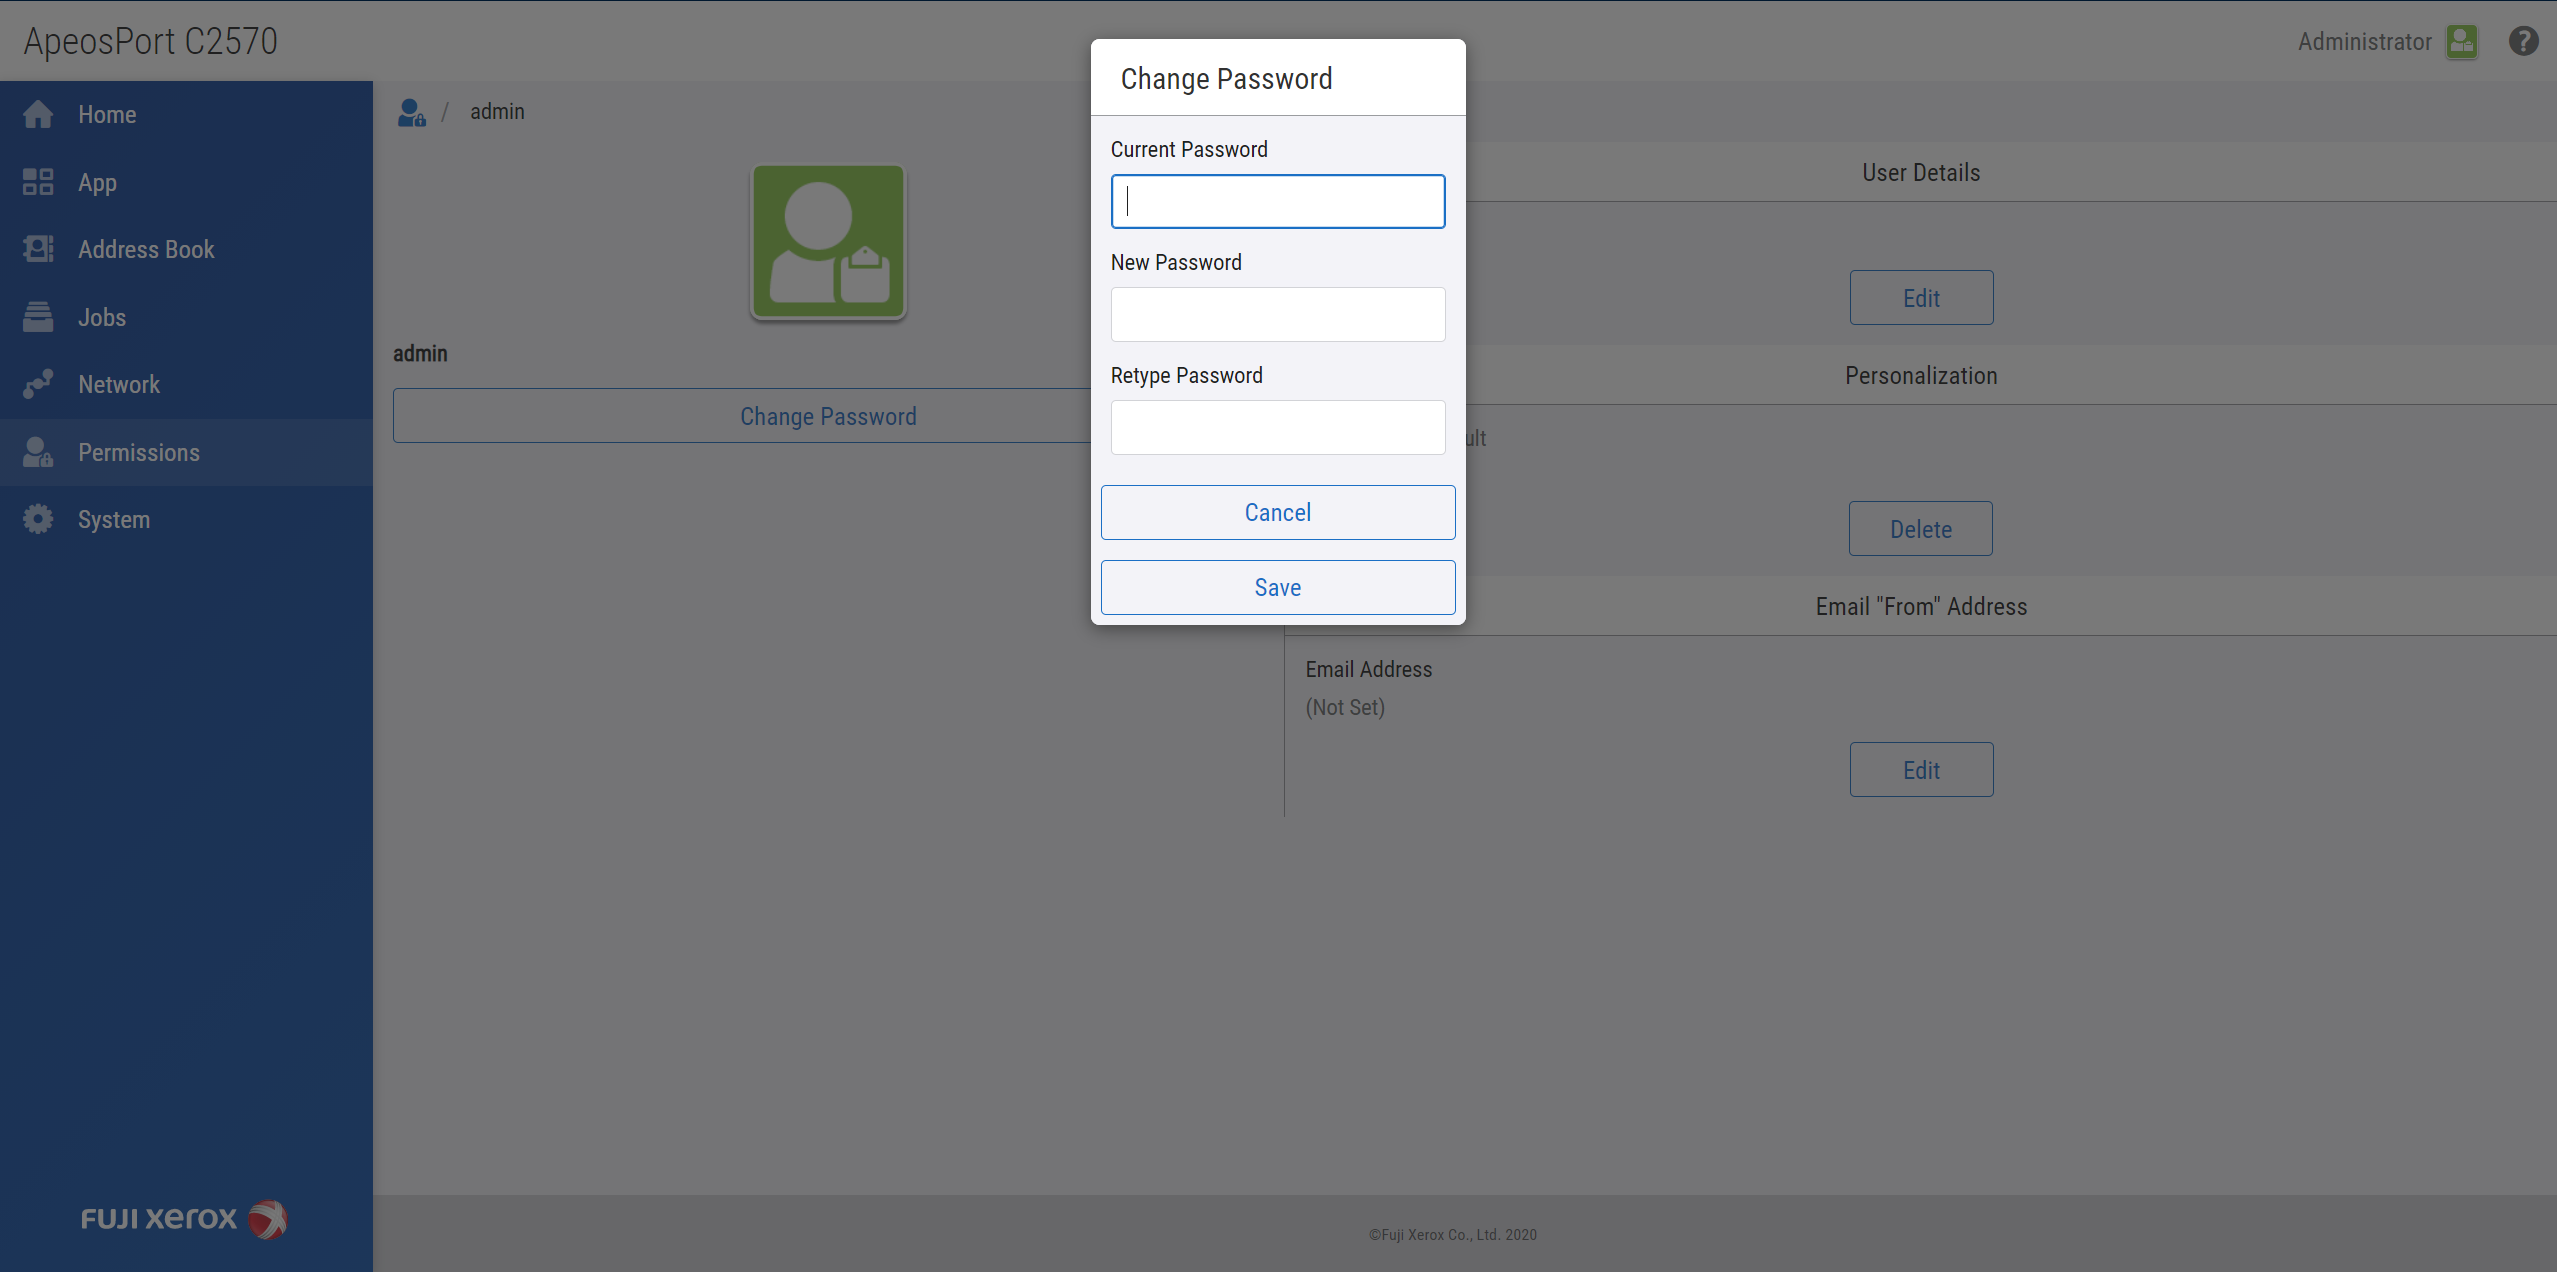
Task: Click the Administrator avatar icon
Action: pyautogui.click(x=2461, y=42)
